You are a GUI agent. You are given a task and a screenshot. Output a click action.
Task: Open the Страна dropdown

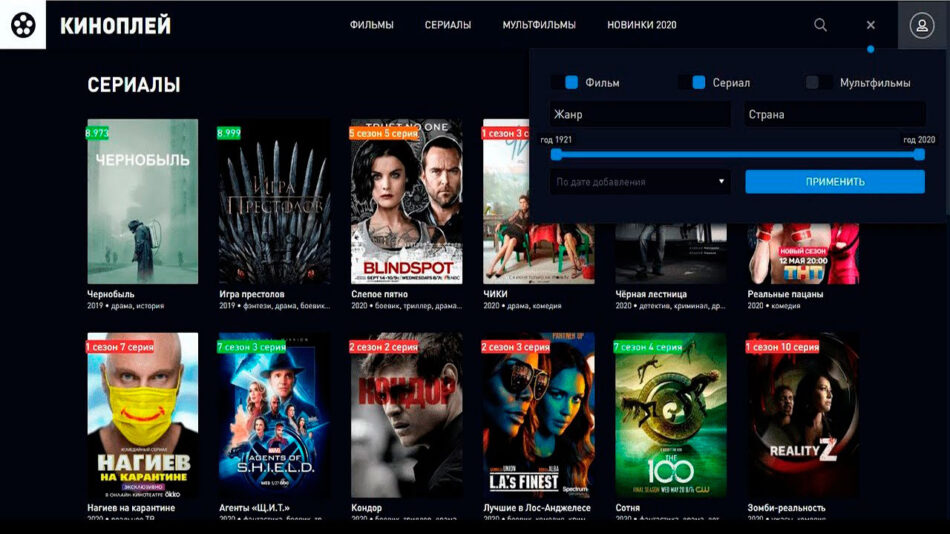tap(833, 115)
